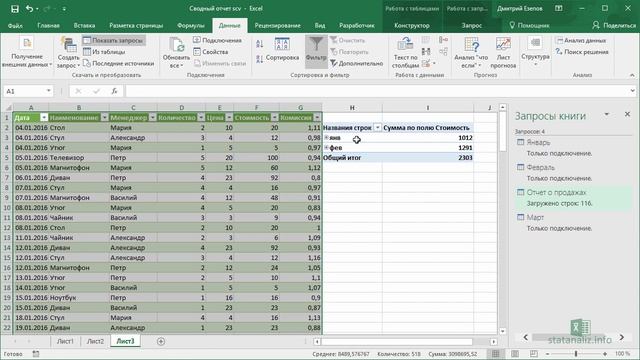Add a new sheet with plus icon
640x360 pixels.
tap(161, 341)
